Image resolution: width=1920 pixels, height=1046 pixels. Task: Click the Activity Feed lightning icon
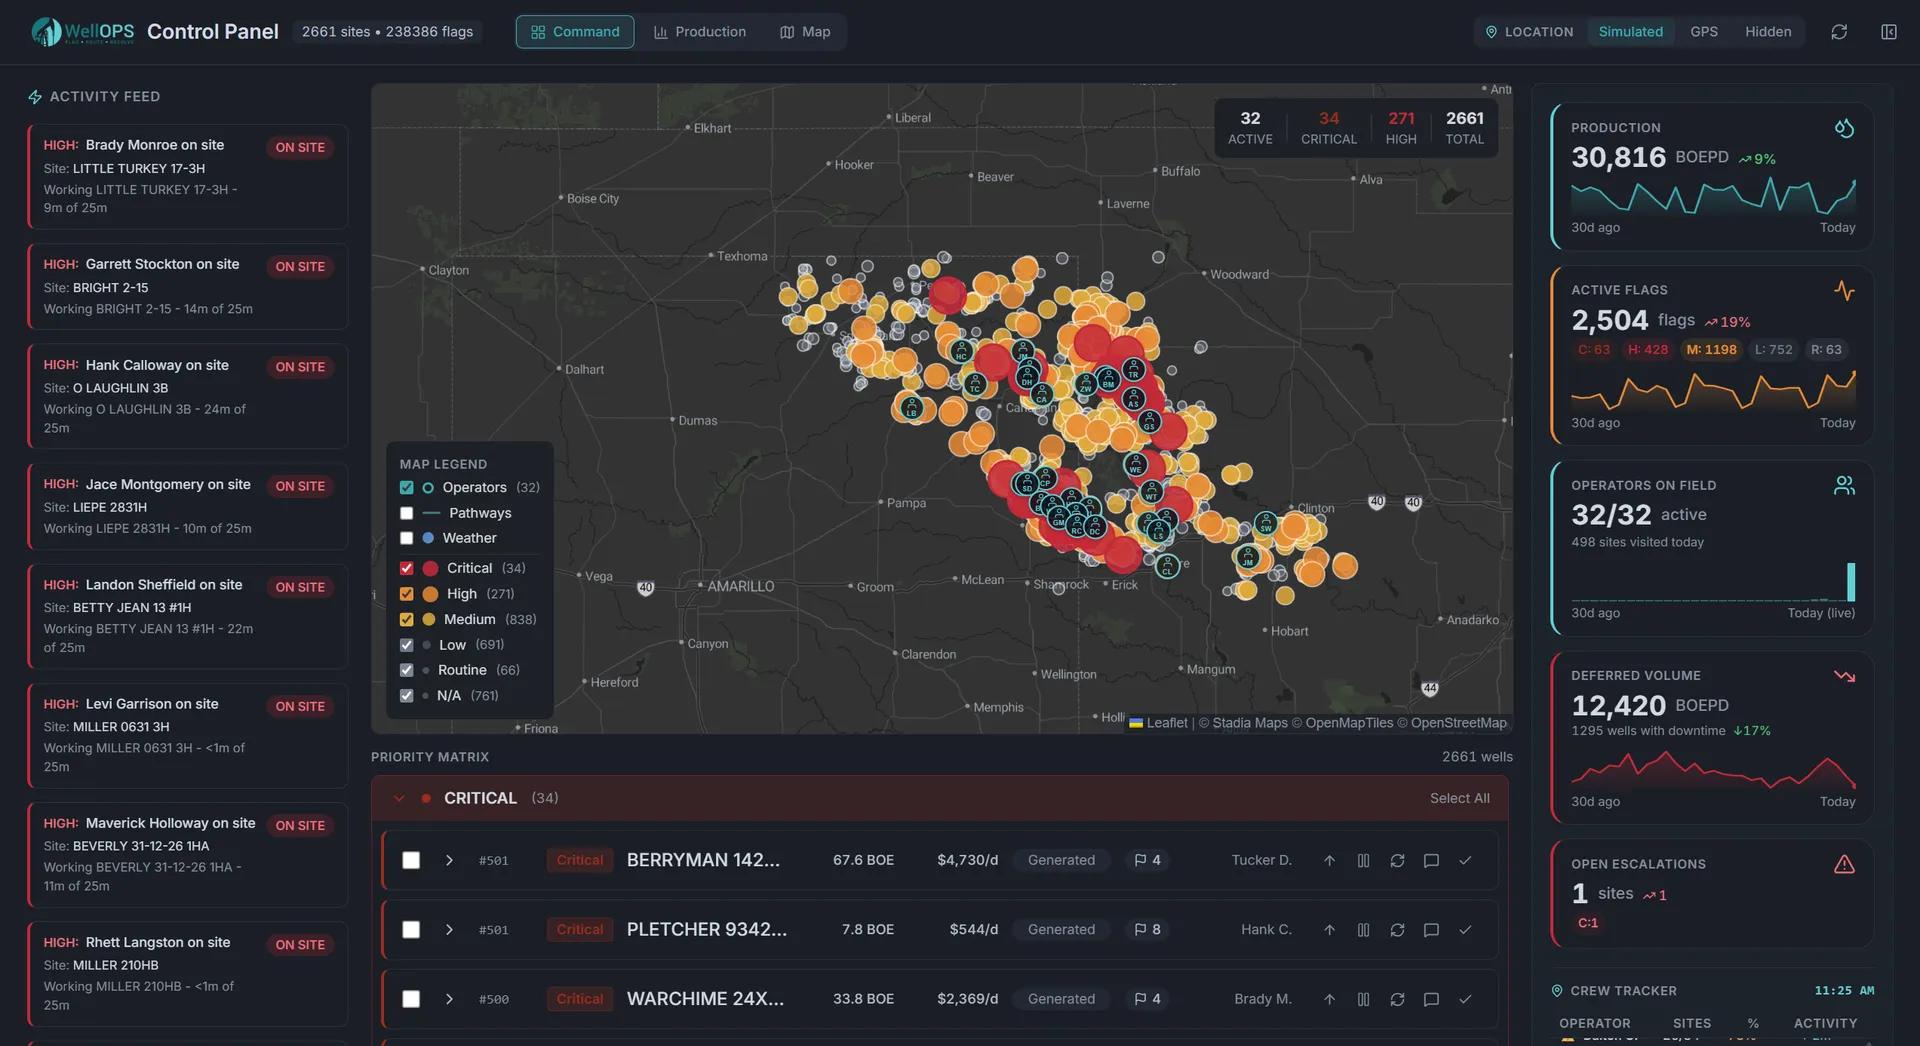35,97
